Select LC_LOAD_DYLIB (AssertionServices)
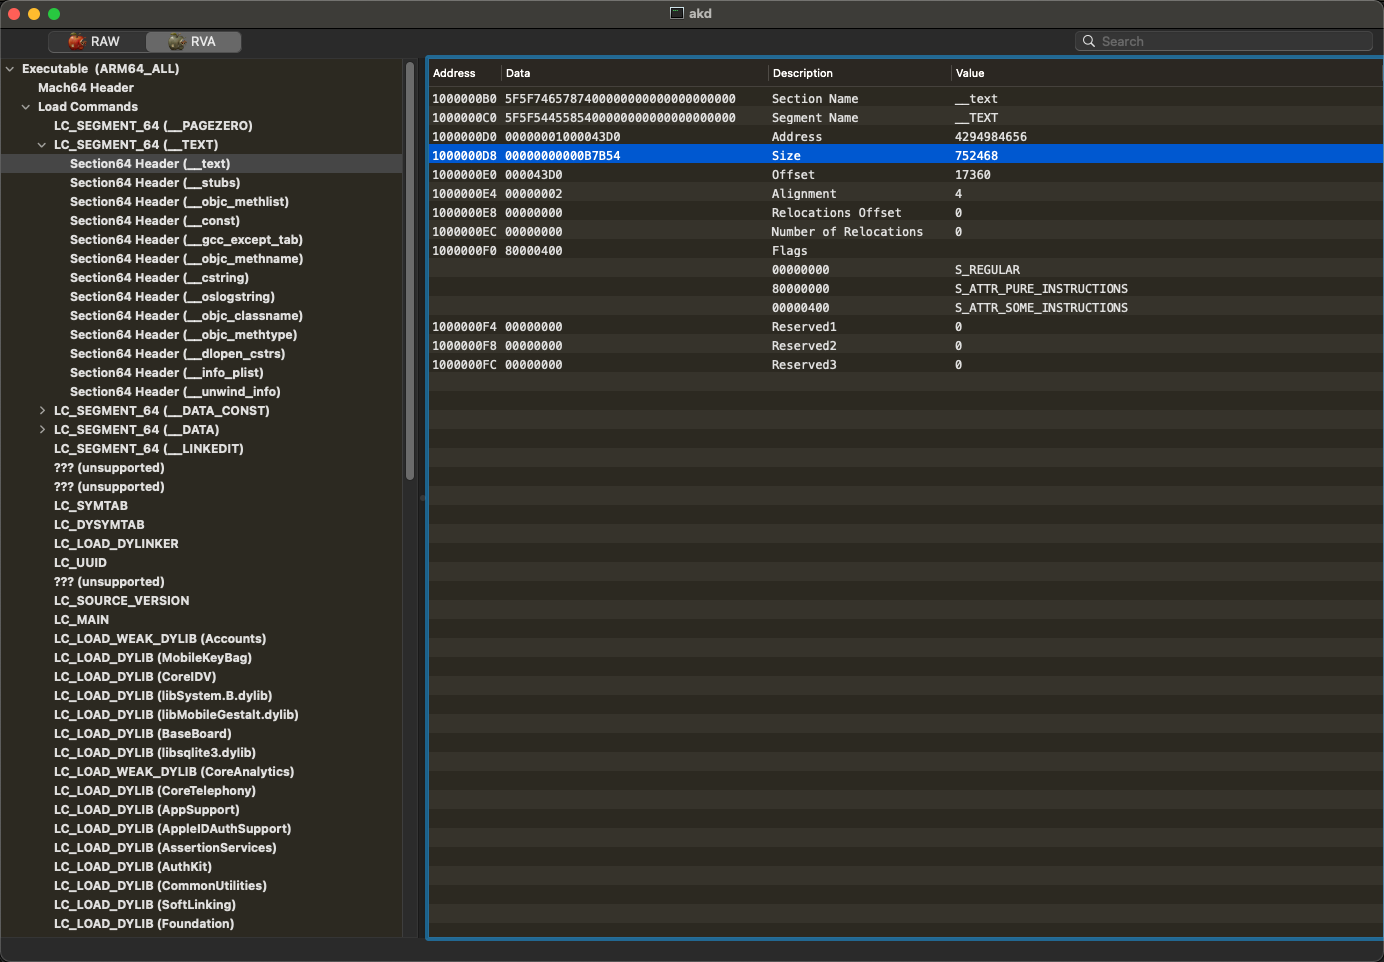The image size is (1384, 962). click(165, 848)
